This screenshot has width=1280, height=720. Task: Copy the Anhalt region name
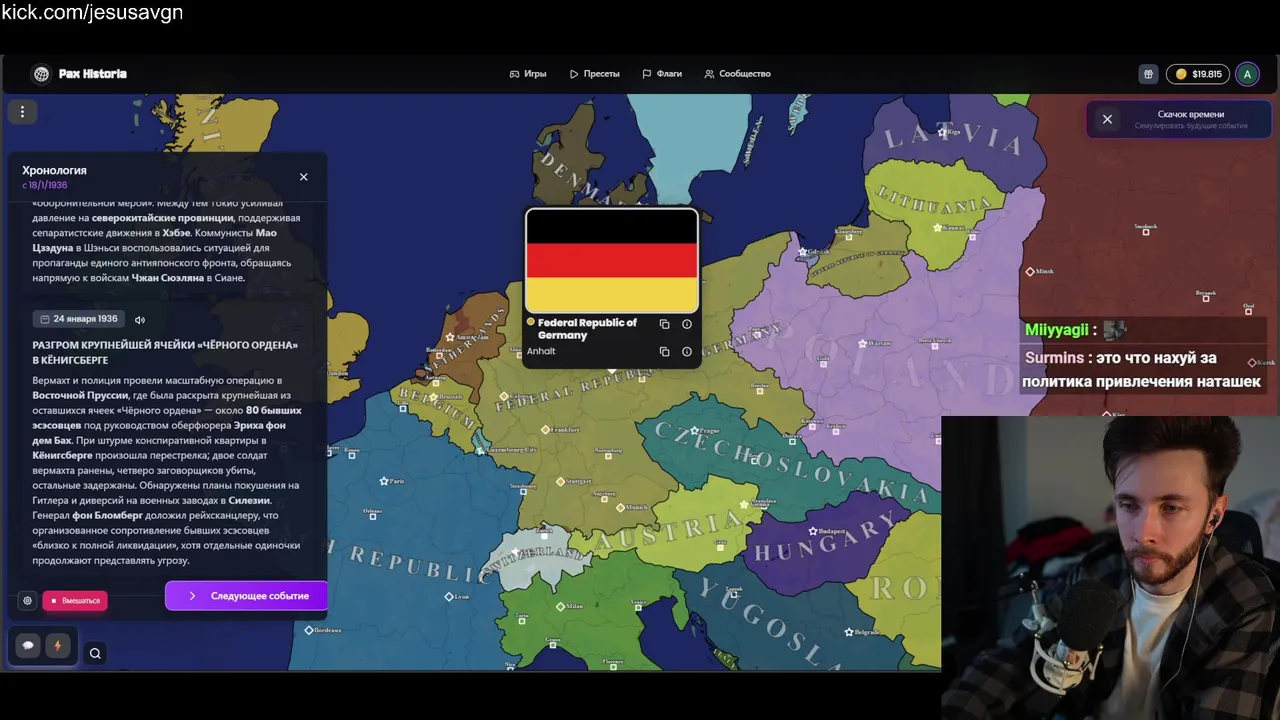point(664,352)
